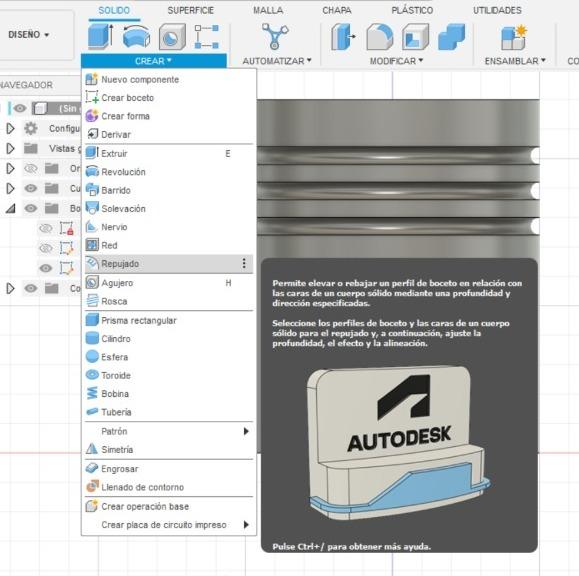Screen dimensions: 579x576
Task: Select Extruir in the Crear menu
Action: click(169, 153)
